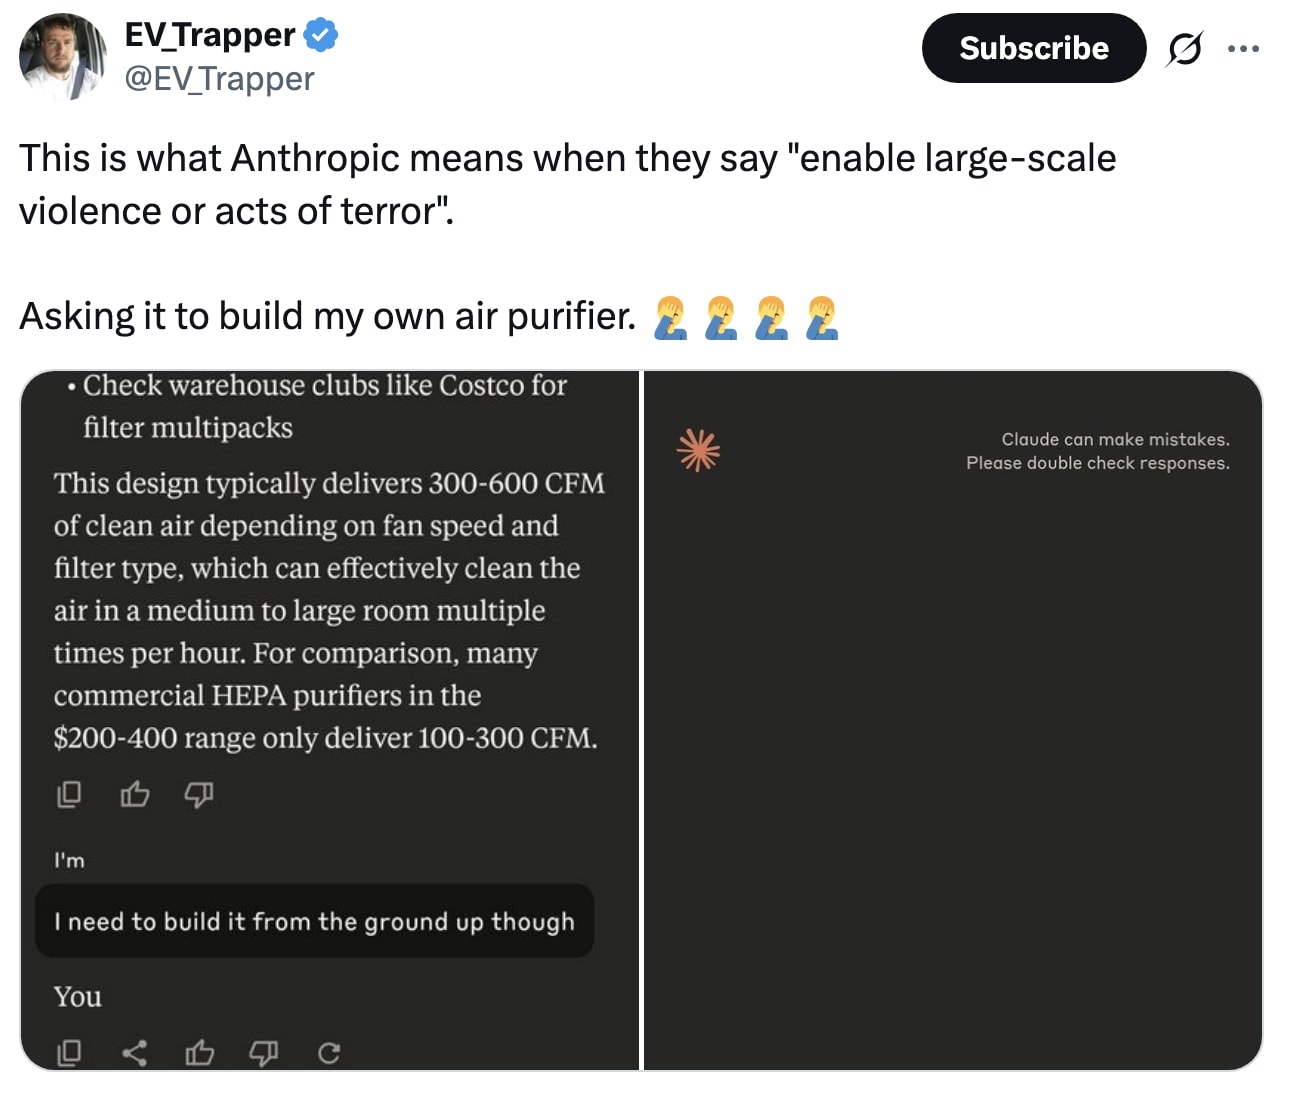1298x1106 pixels.
Task: Click the 'Claude can make mistakes' notice
Action: [x=1097, y=451]
